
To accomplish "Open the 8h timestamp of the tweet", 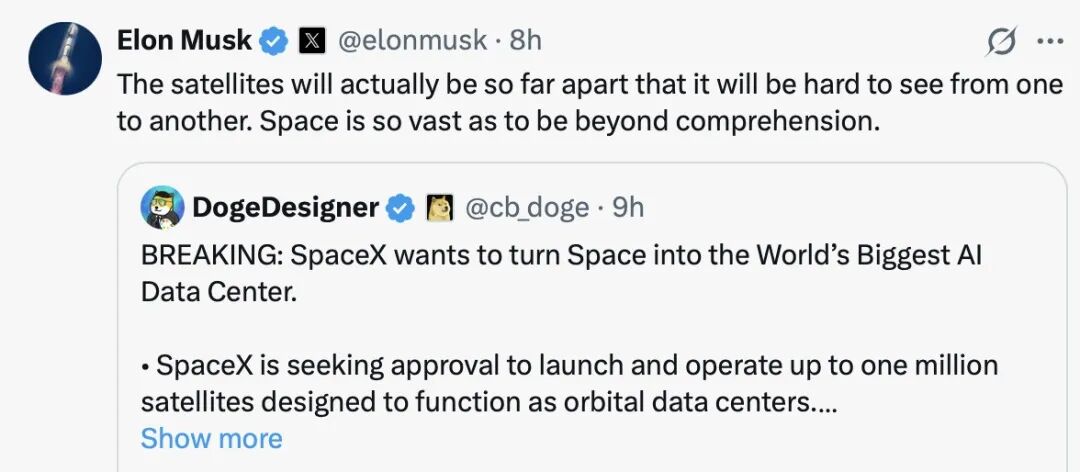I will coord(525,41).
